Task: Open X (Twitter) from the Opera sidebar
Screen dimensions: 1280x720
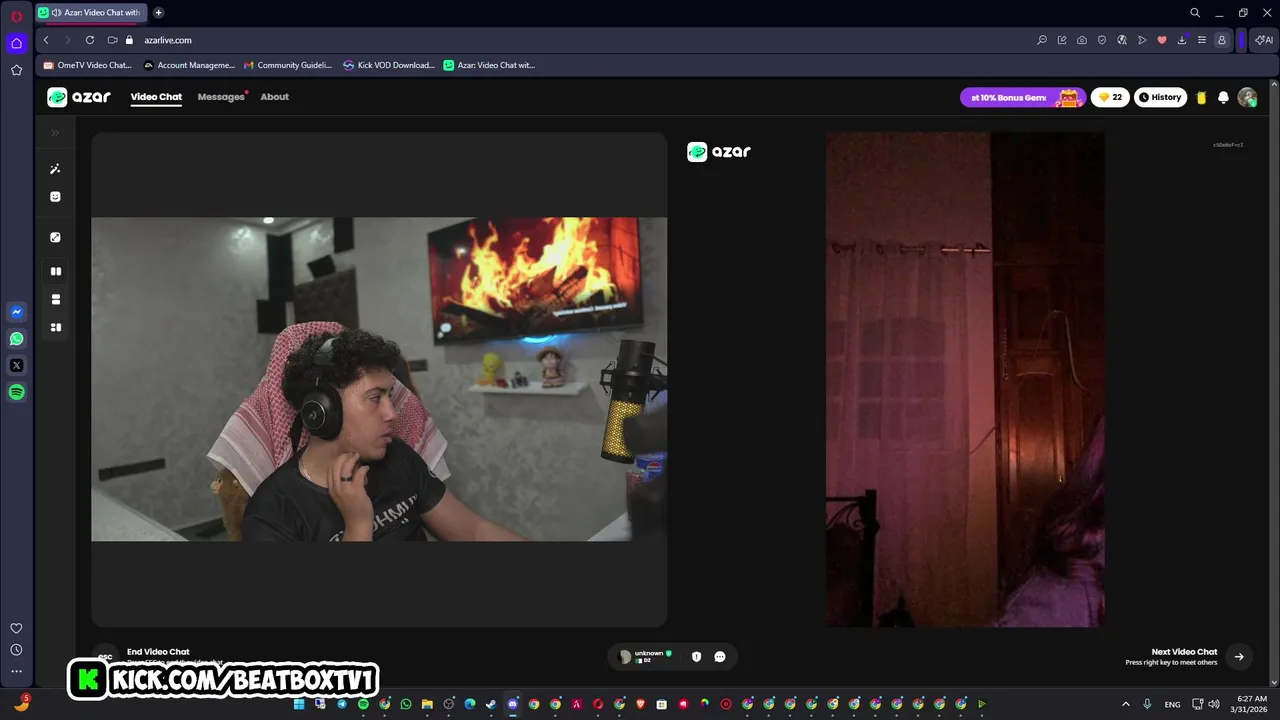Action: tap(16, 366)
